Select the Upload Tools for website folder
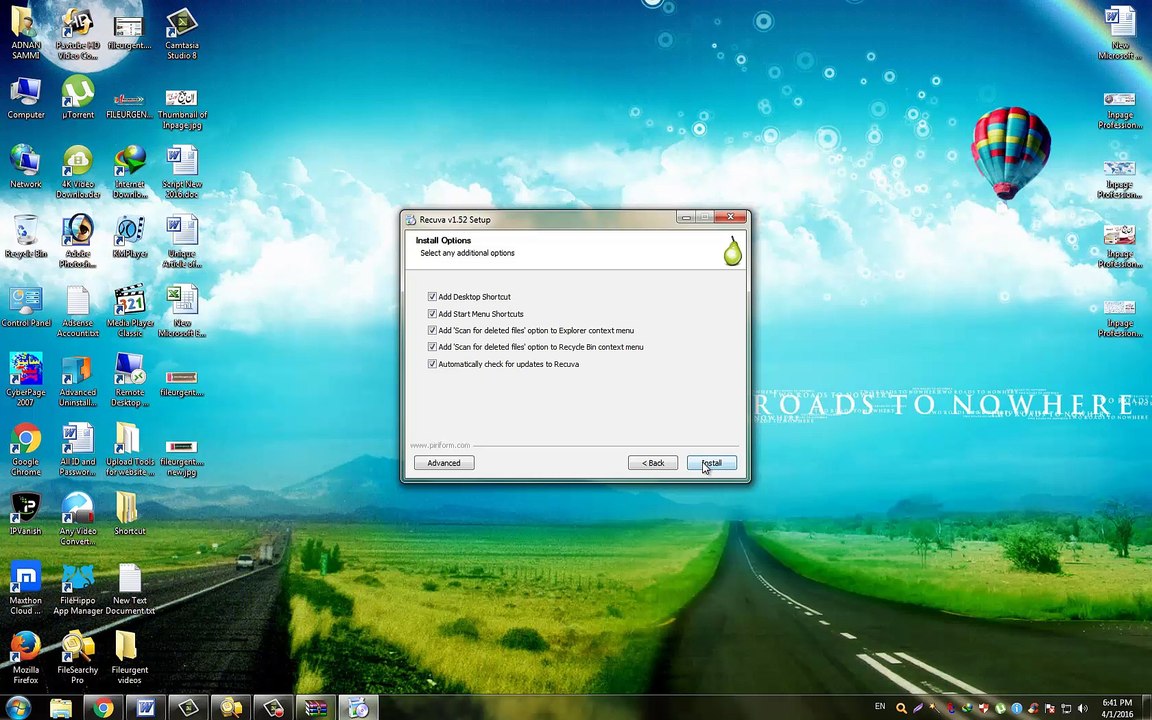 pos(129,448)
